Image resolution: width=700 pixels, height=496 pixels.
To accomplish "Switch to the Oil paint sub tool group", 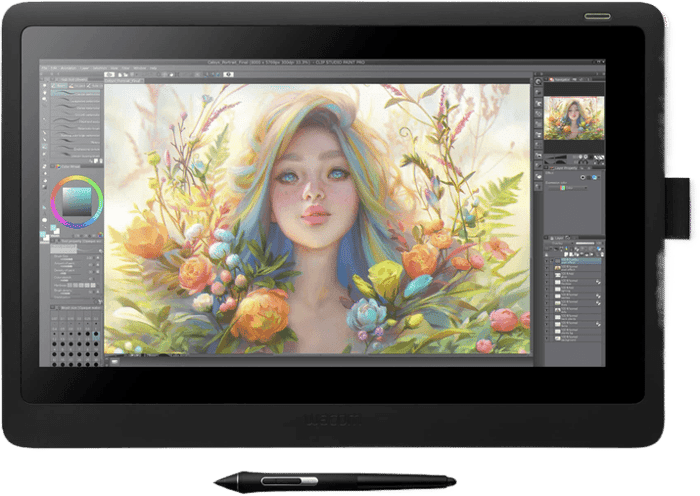I will [x=77, y=86].
